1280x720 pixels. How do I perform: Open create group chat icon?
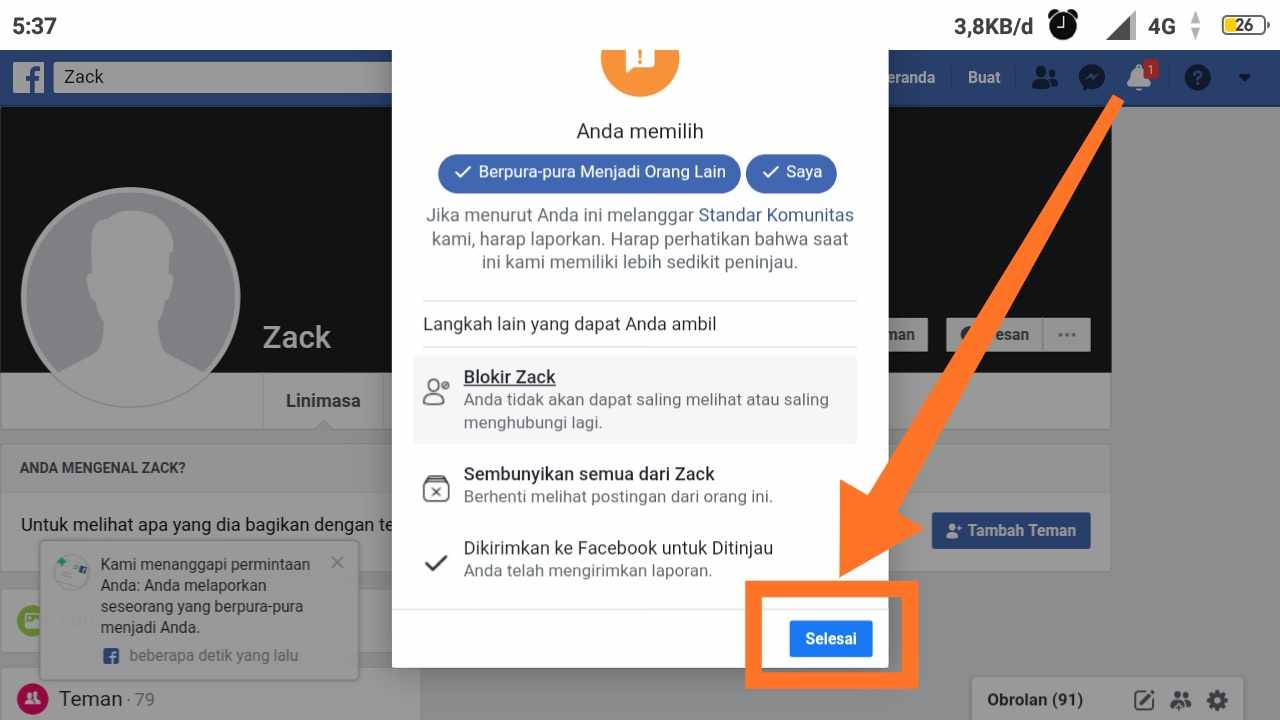coord(1181,700)
